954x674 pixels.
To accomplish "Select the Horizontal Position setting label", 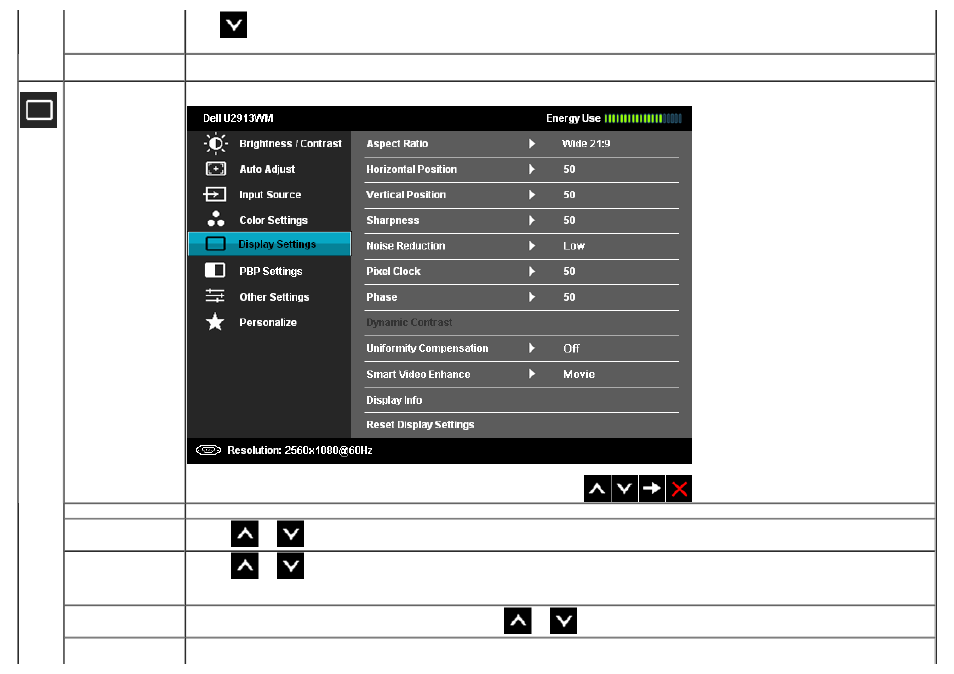I will [411, 169].
